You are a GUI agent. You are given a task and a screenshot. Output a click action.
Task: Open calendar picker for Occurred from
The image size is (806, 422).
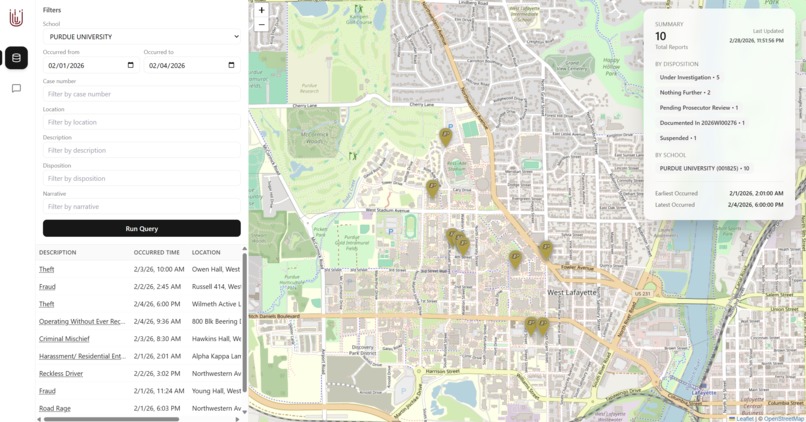(131, 65)
